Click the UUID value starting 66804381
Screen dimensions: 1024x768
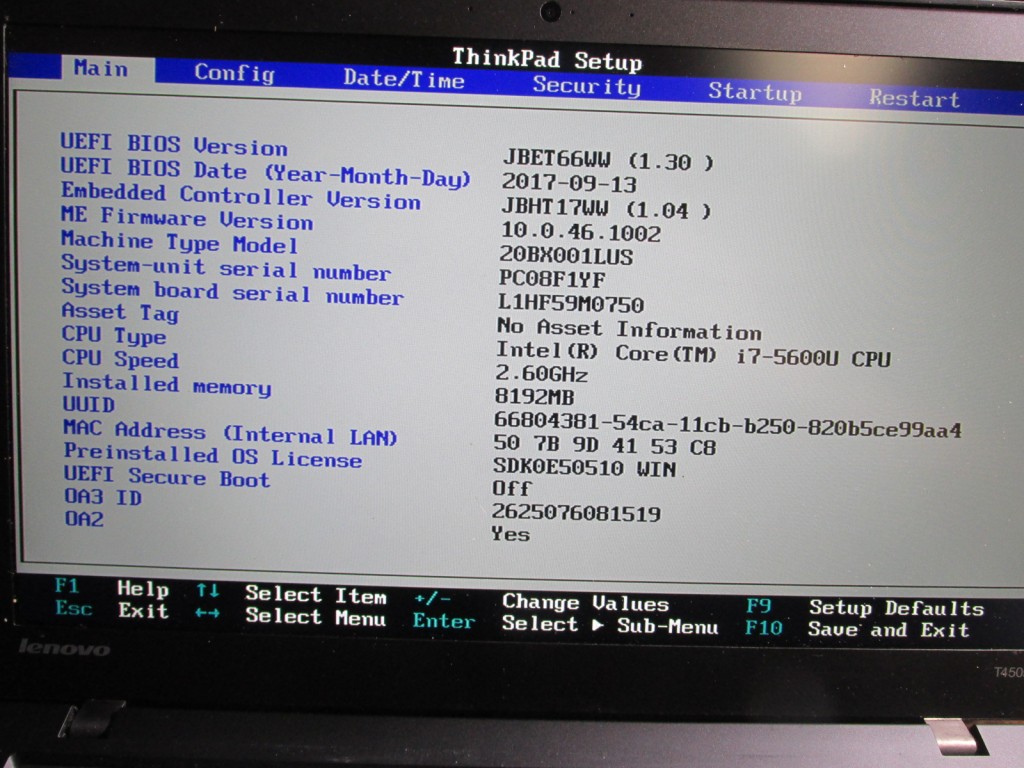(728, 424)
